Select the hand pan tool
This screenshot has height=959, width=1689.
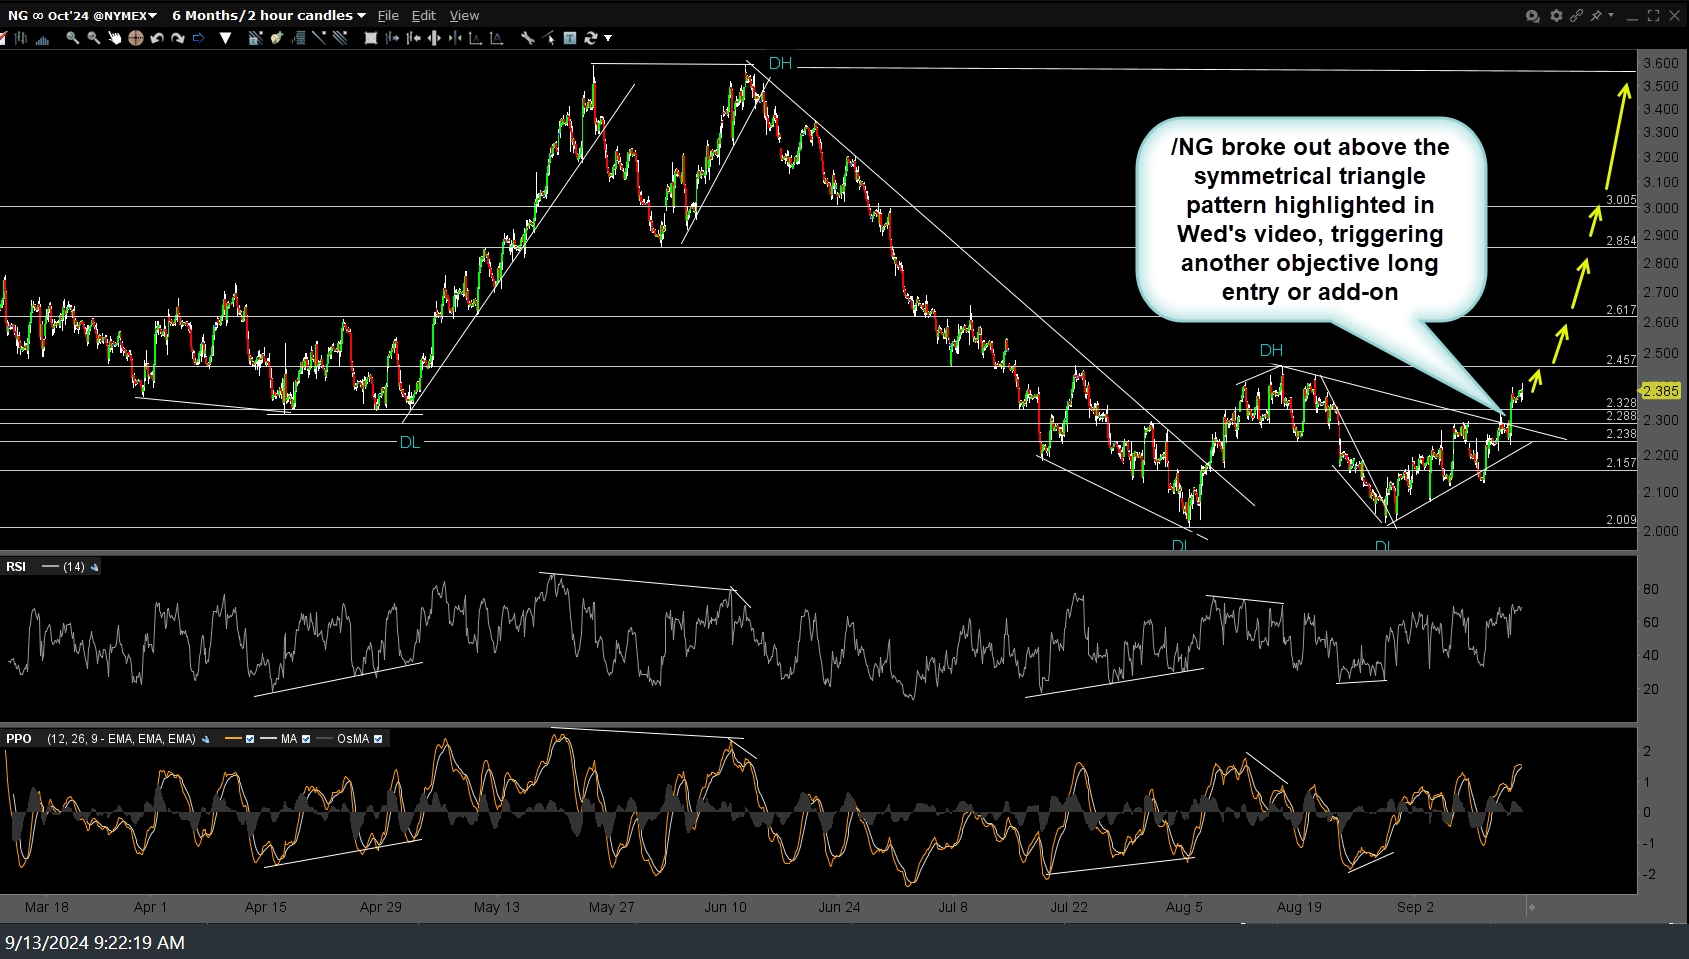point(114,38)
